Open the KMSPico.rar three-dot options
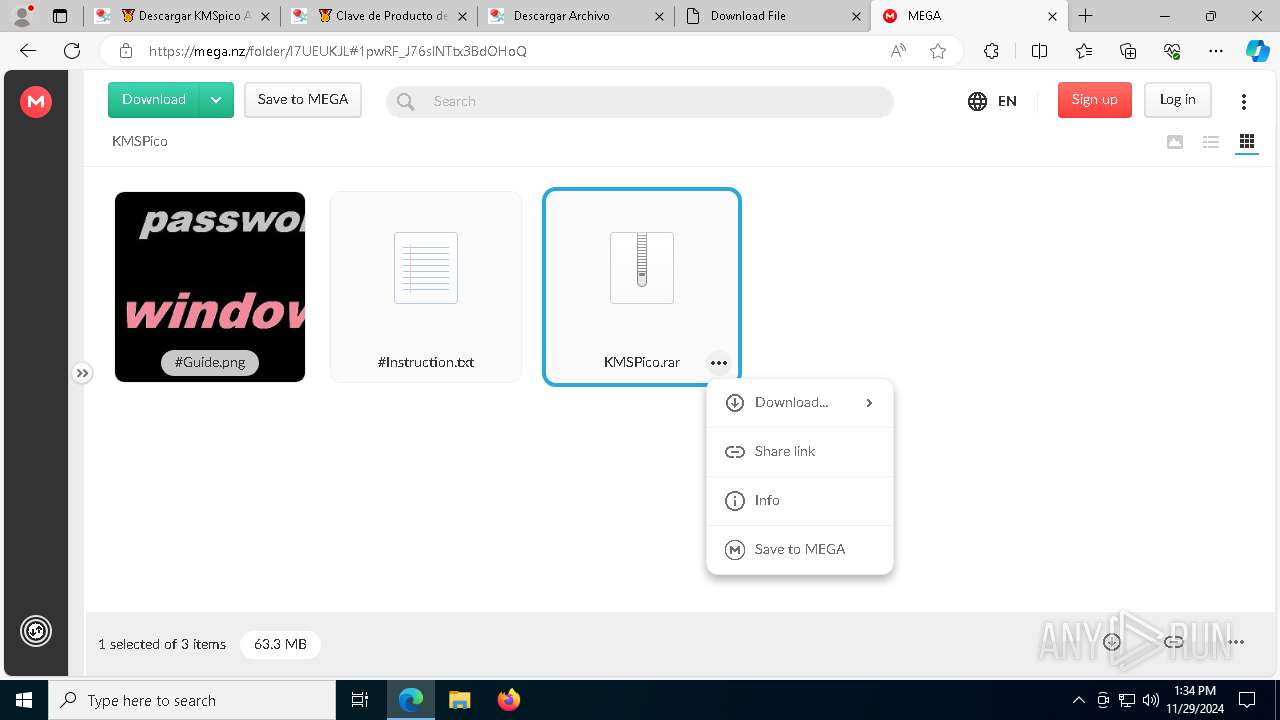The image size is (1280, 720). point(718,363)
